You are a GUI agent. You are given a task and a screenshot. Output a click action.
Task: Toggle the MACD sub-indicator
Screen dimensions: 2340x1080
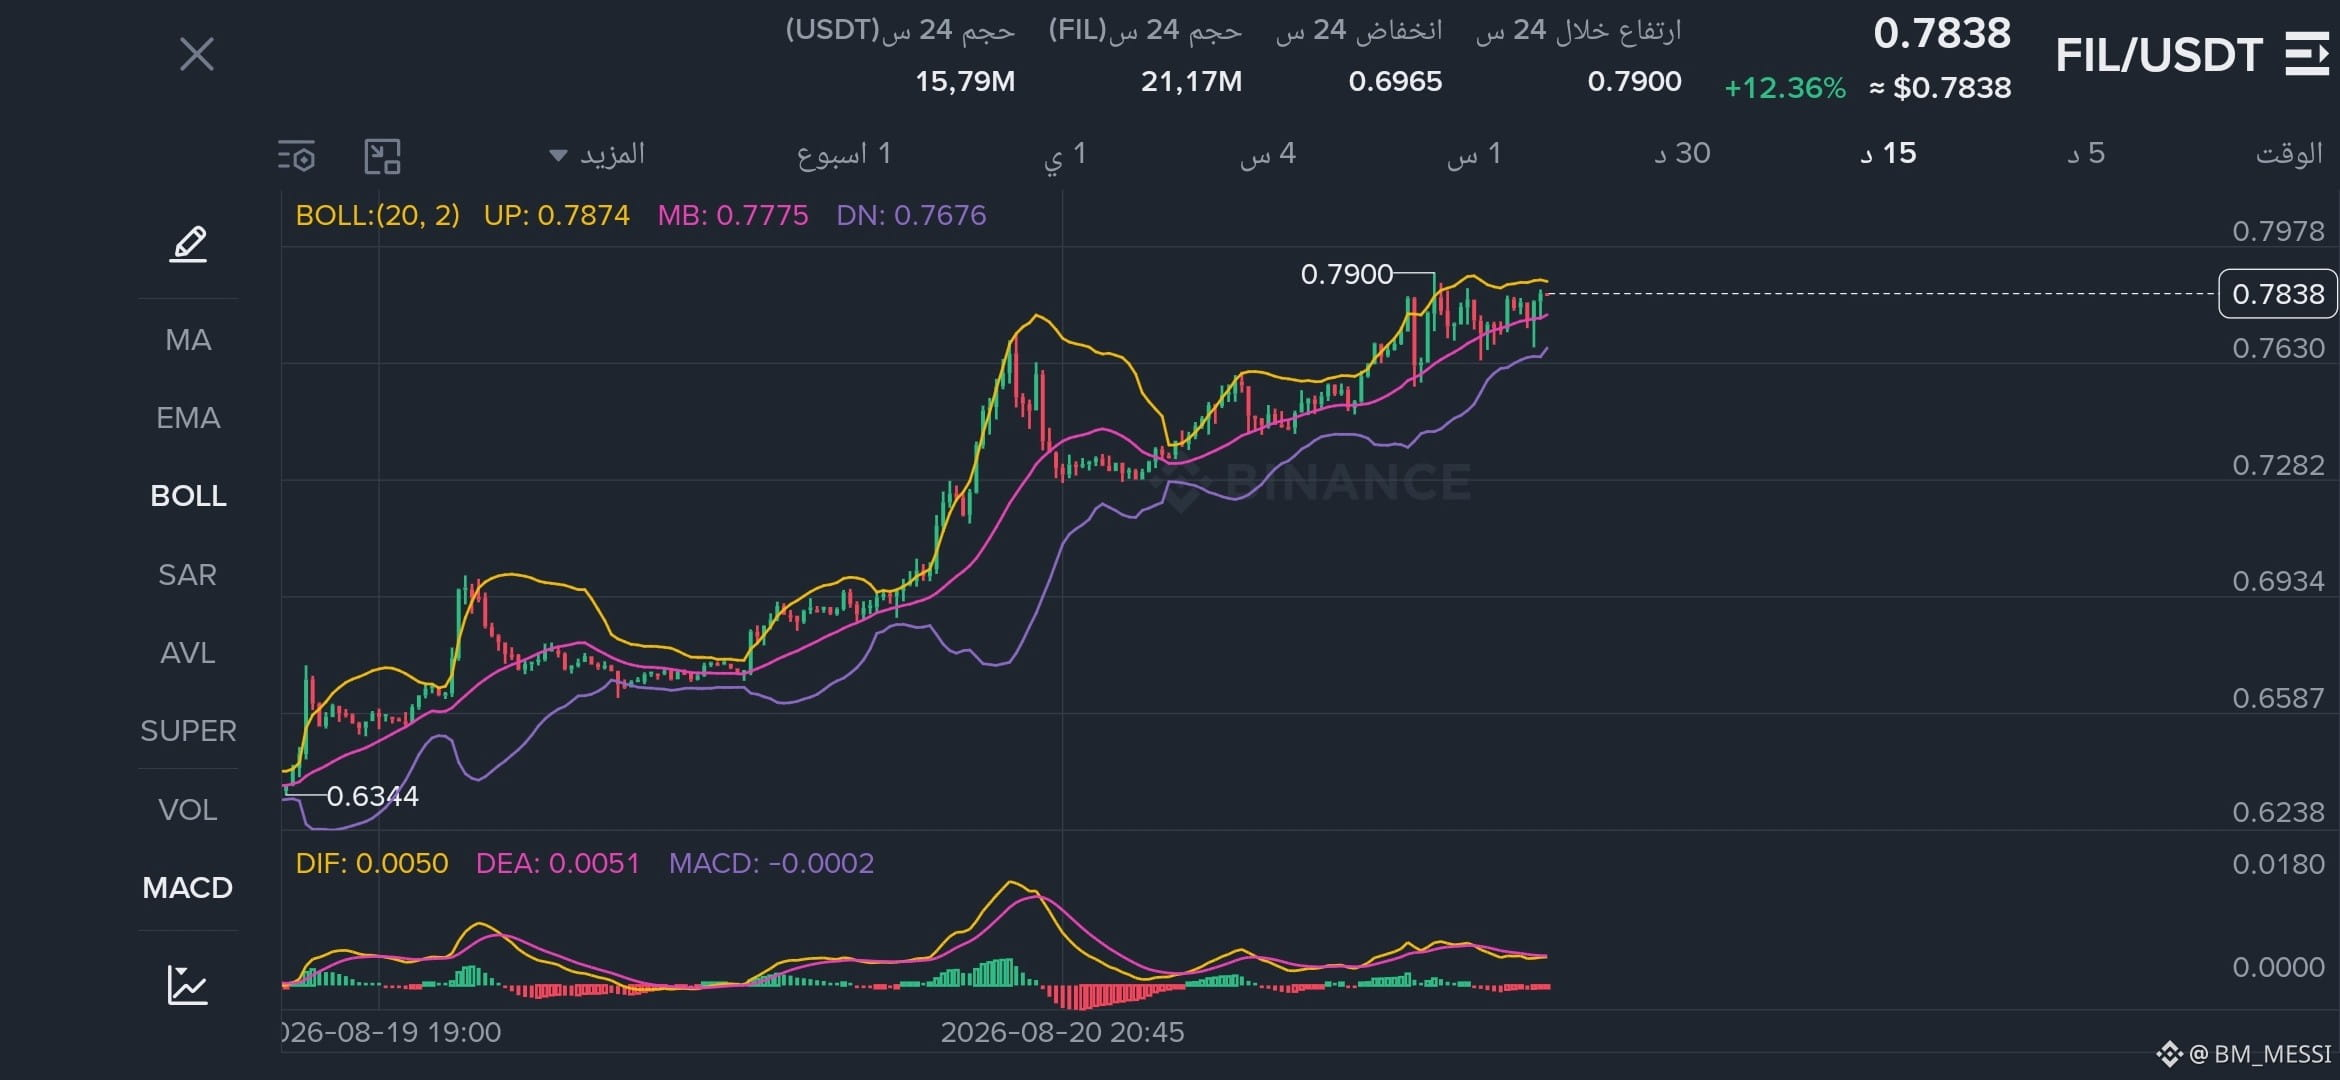[x=188, y=888]
